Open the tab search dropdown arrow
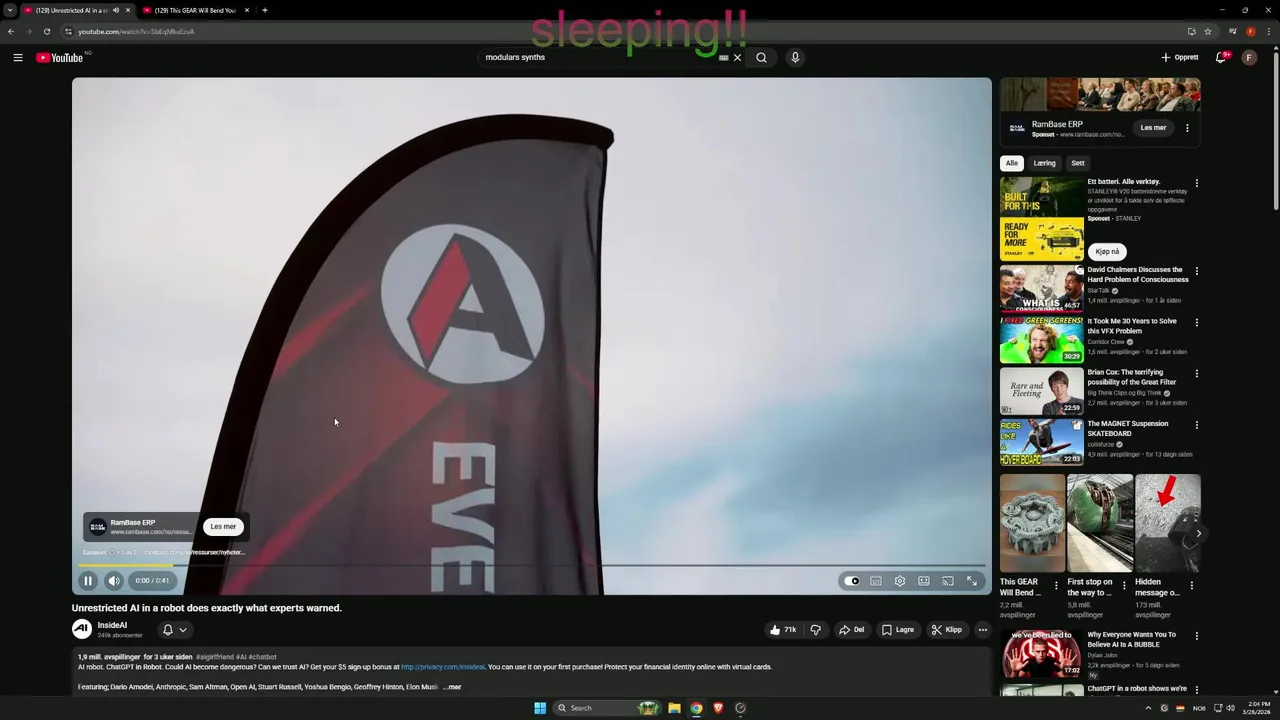Screen dimensions: 1280x720 click(10, 10)
